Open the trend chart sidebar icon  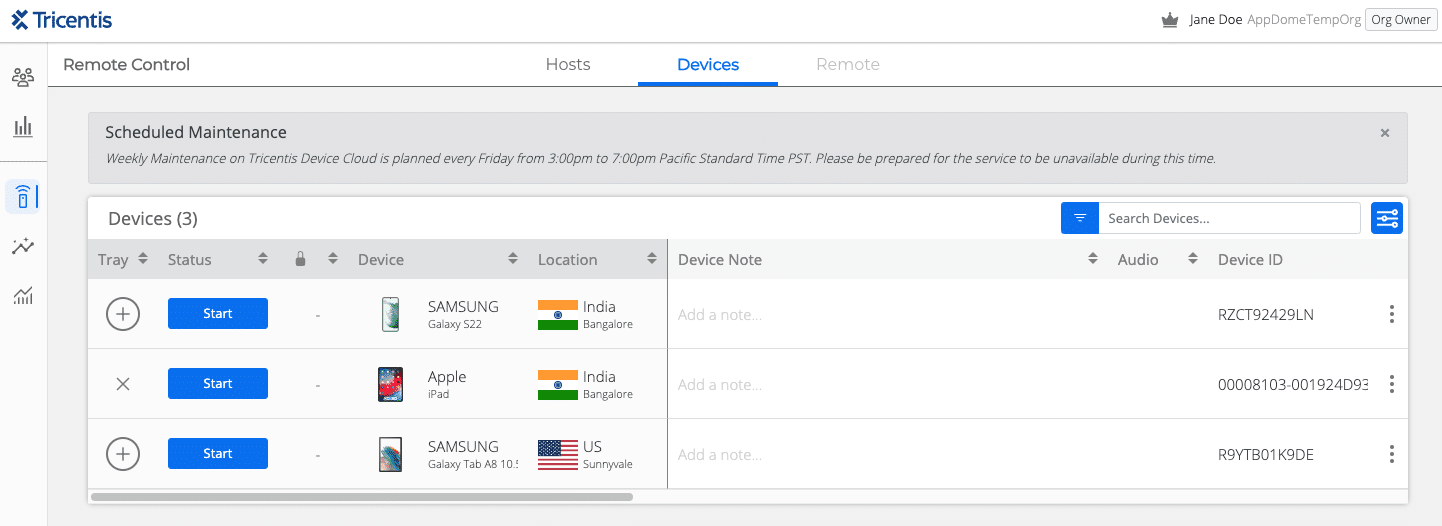23,295
